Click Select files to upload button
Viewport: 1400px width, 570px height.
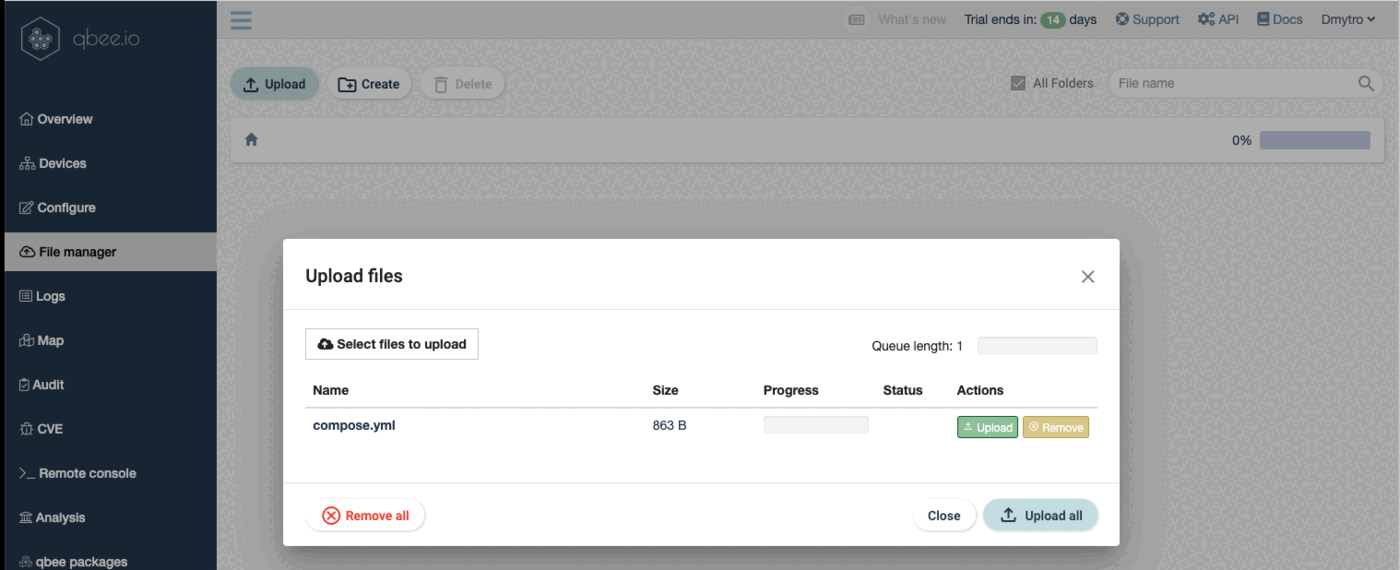tap(392, 344)
